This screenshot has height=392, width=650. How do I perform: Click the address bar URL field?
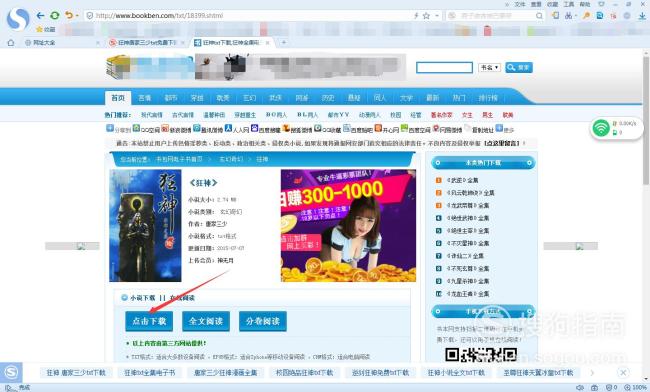point(249,16)
